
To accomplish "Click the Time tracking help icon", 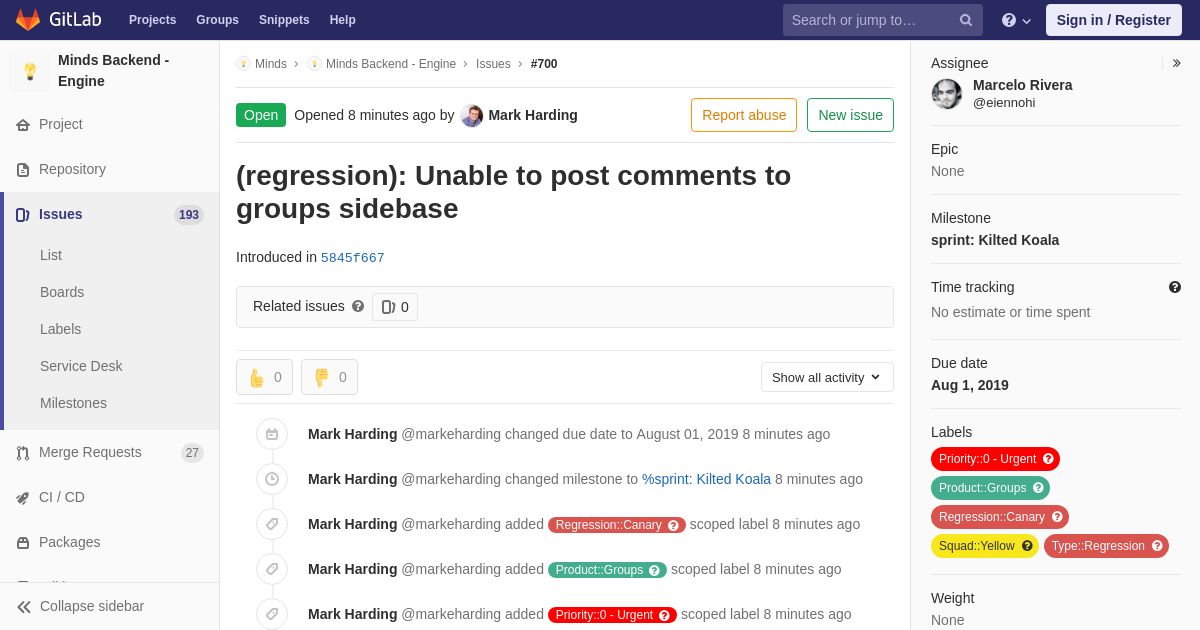I will click(x=1175, y=287).
